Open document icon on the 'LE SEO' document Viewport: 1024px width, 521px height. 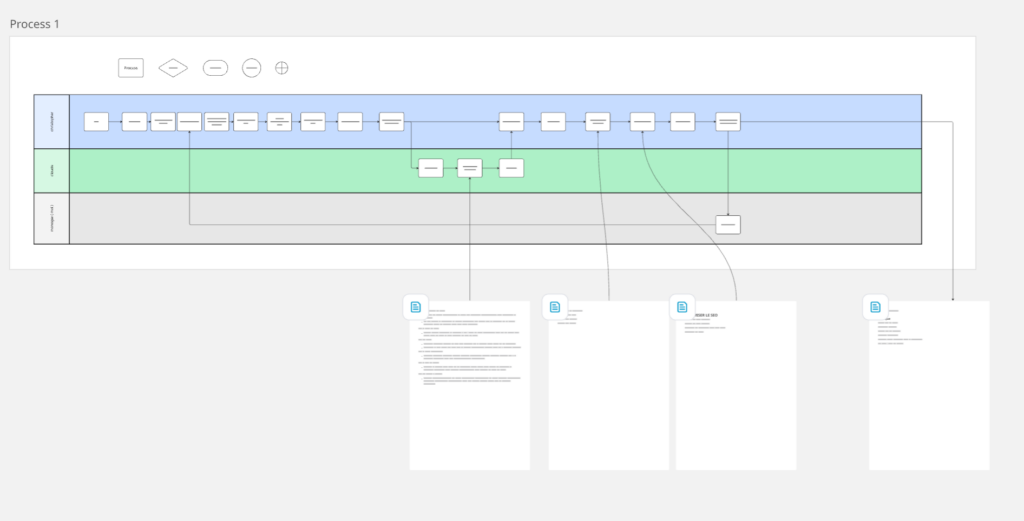[682, 307]
